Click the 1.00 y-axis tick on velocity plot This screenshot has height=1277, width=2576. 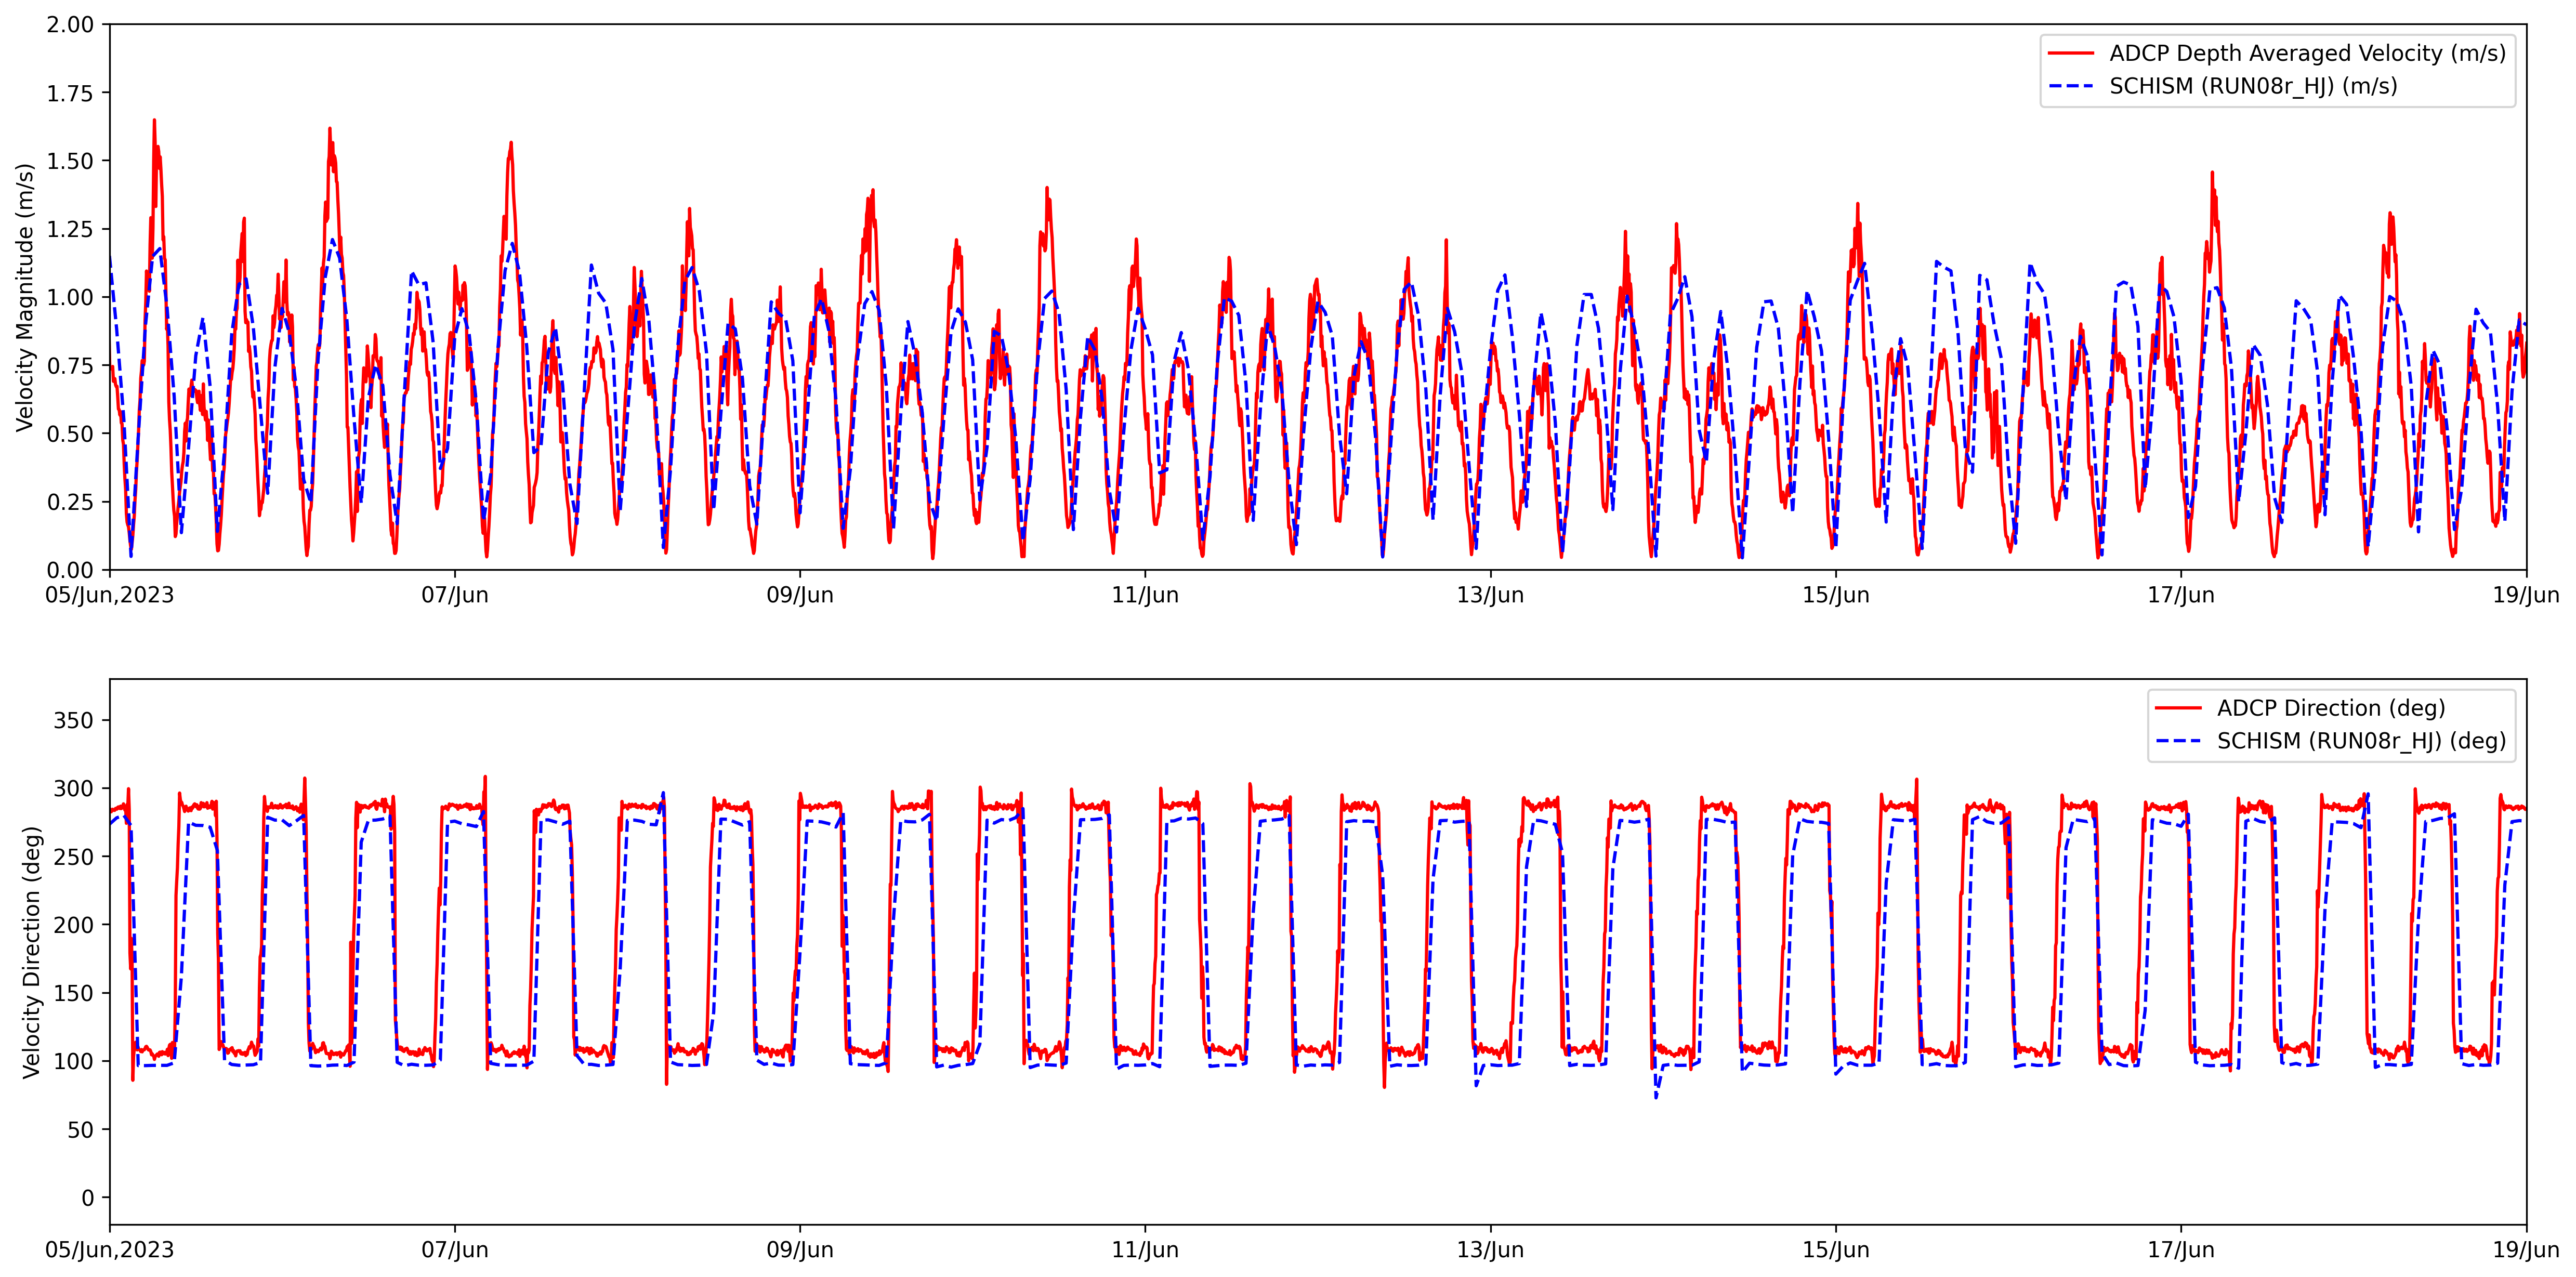pos(70,297)
